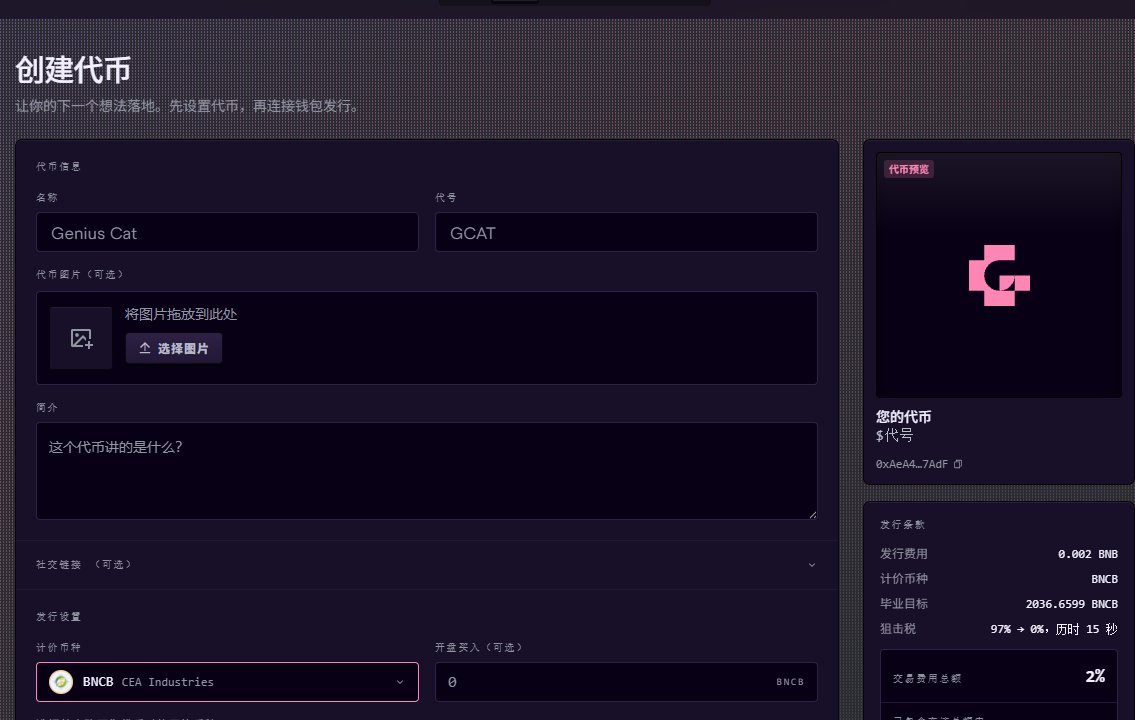
Task: Click the image upload placeholder icon
Action: tap(81, 338)
